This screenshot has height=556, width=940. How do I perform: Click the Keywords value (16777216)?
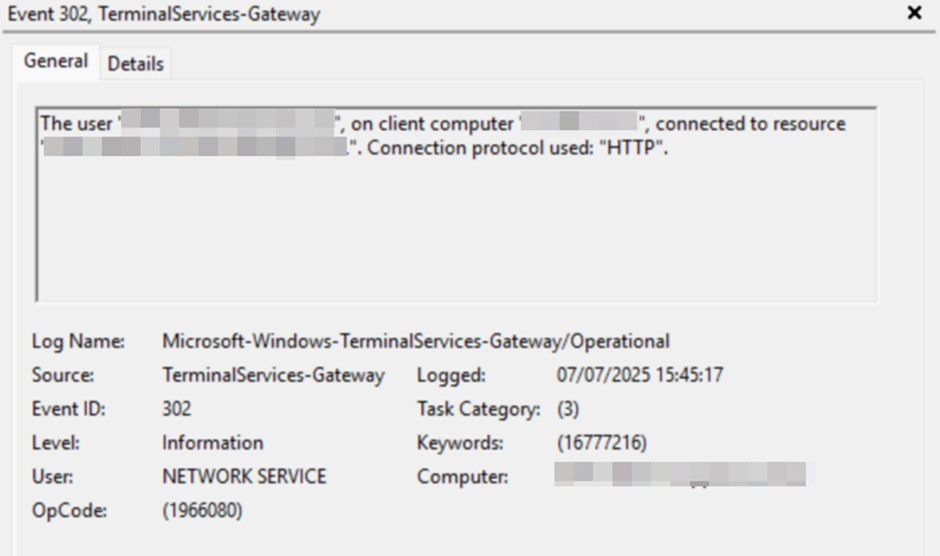603,442
